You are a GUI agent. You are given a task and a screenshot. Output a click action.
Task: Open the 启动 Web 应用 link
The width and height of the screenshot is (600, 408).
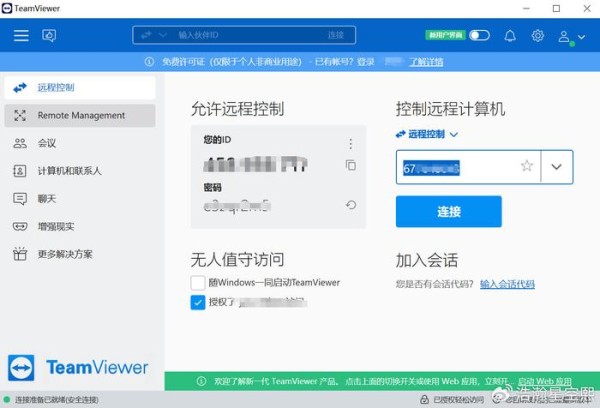pyautogui.click(x=545, y=381)
